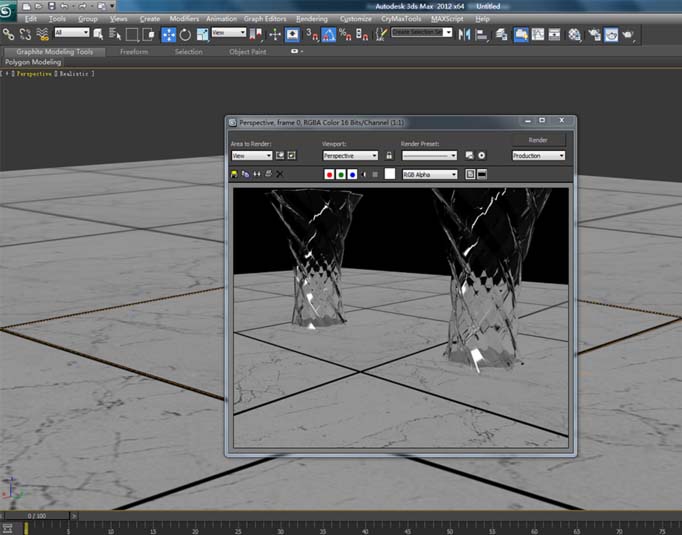682x535 pixels.
Task: Click the teapot Render Production icon
Action: click(x=627, y=34)
